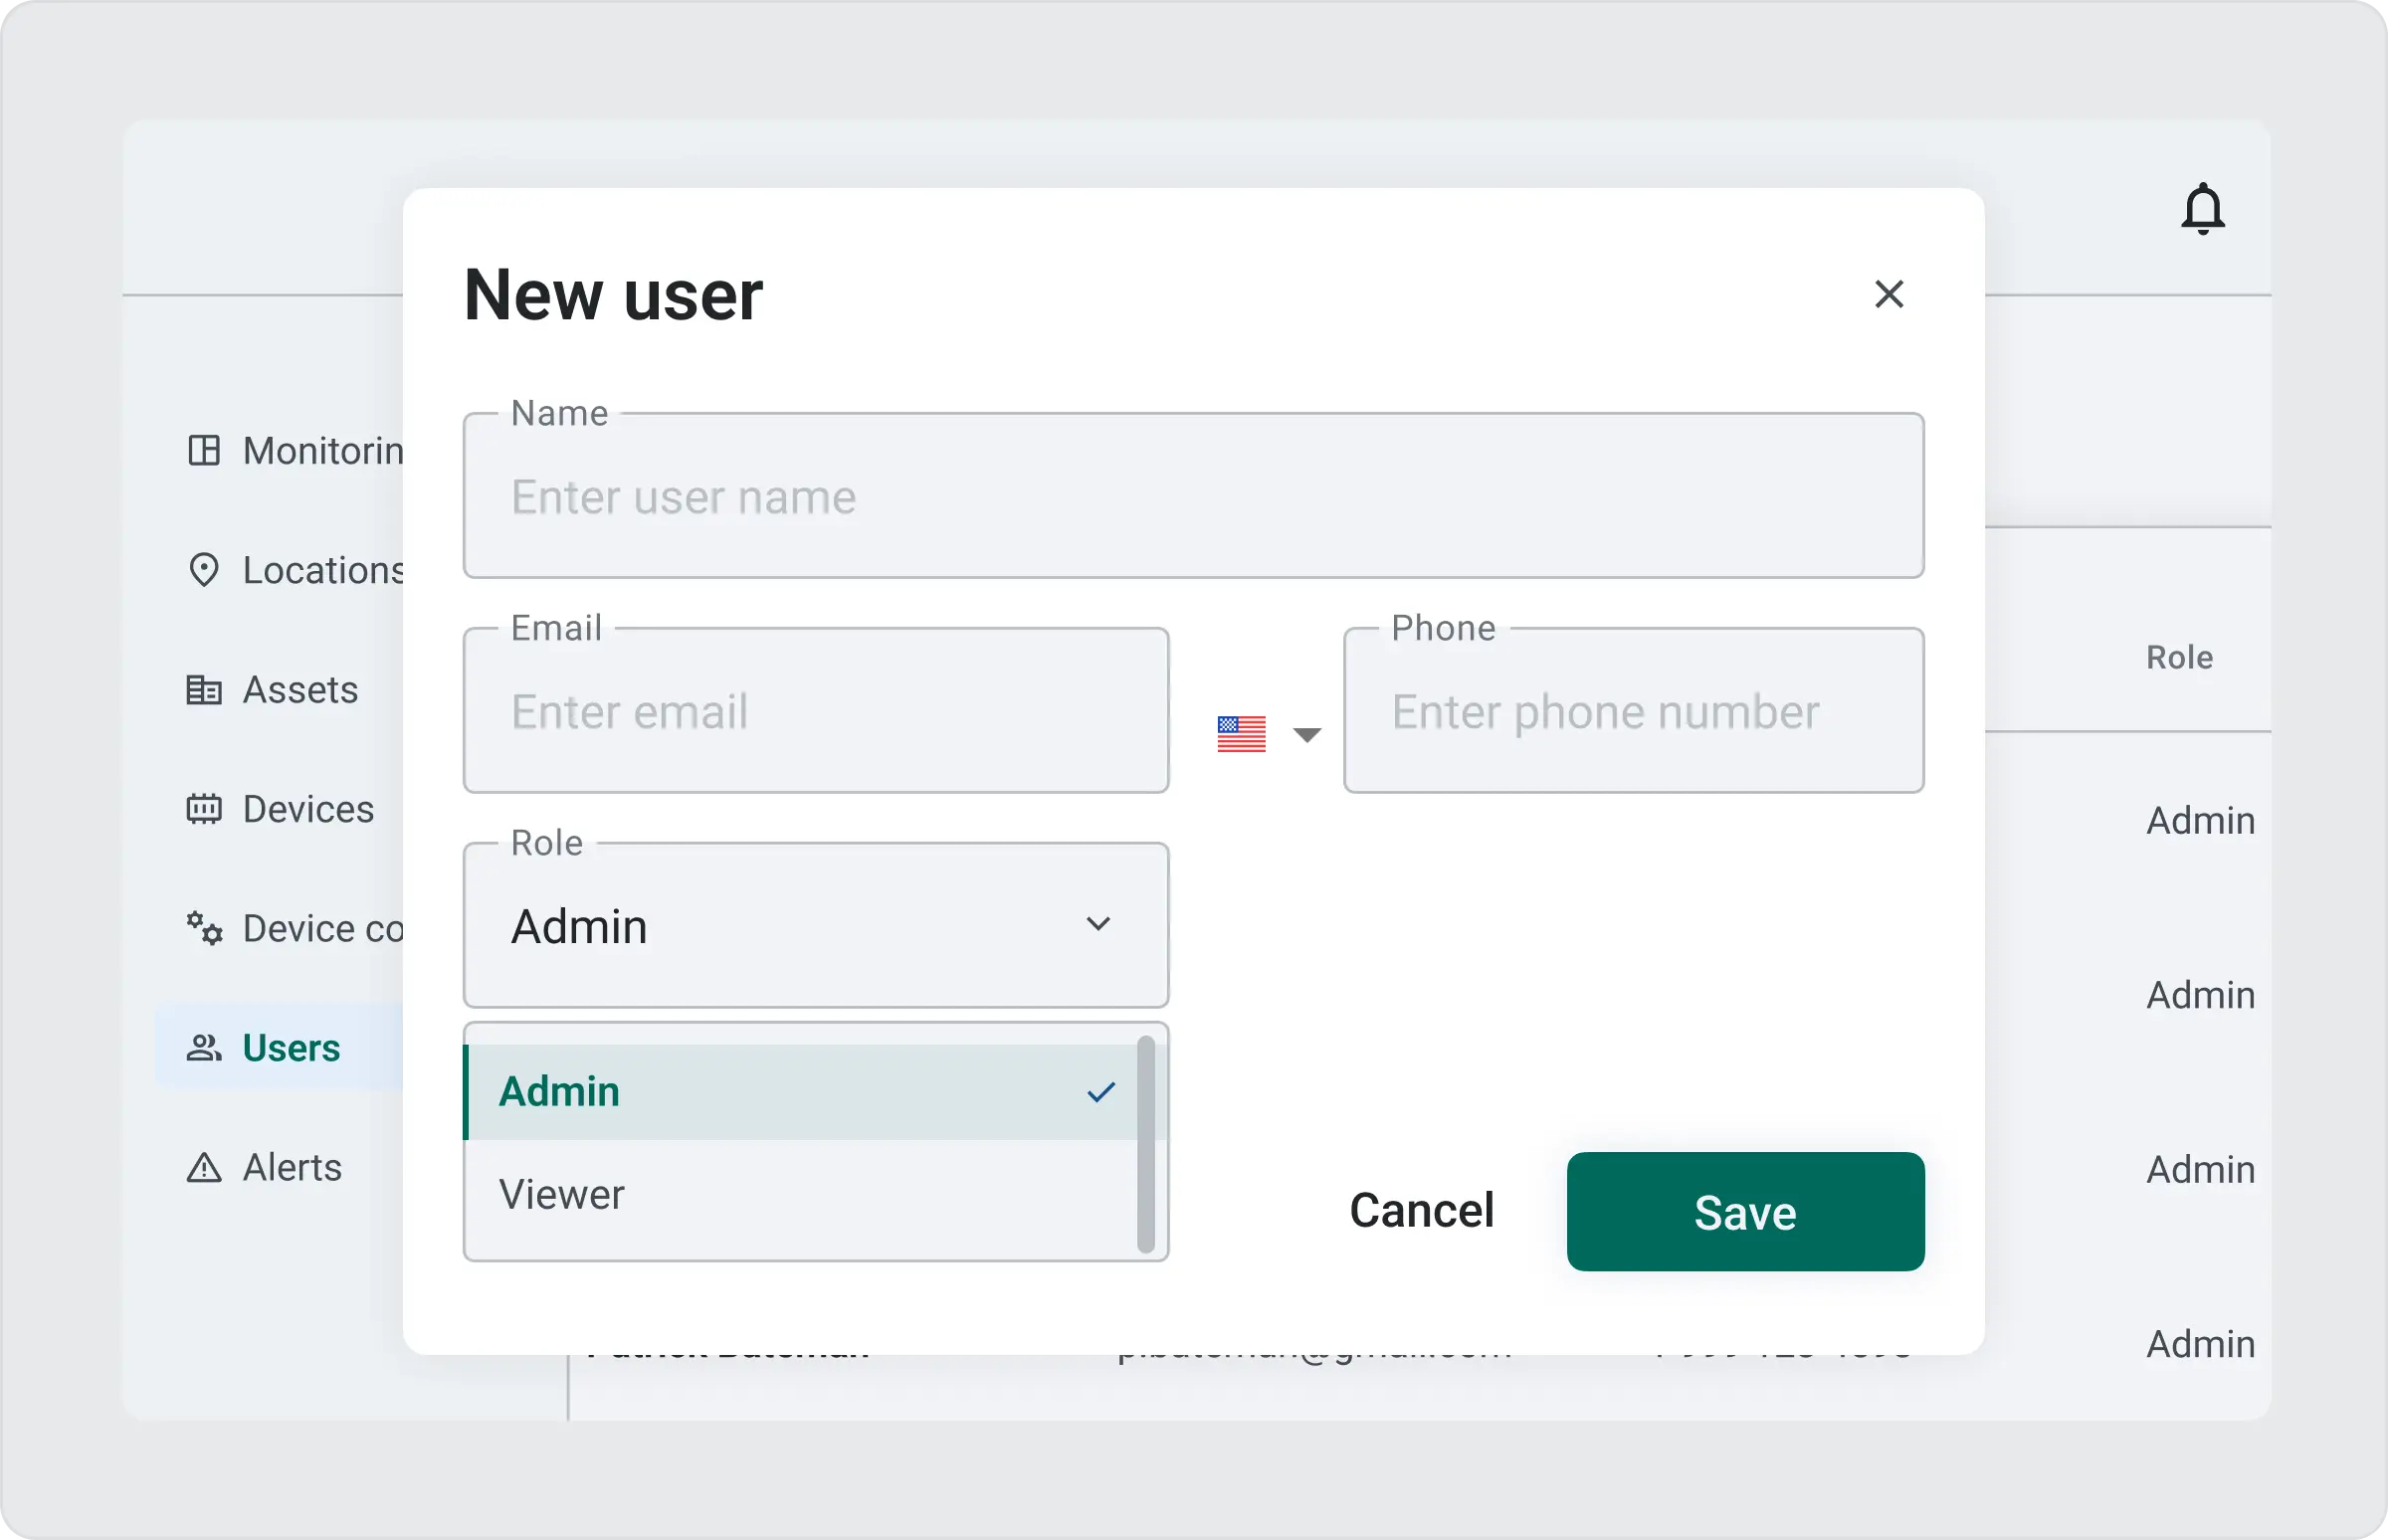Collapse the Role dropdown chevron

(1098, 924)
